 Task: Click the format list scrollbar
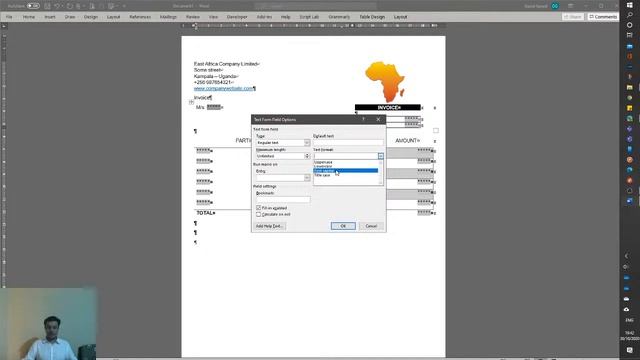coord(380,172)
